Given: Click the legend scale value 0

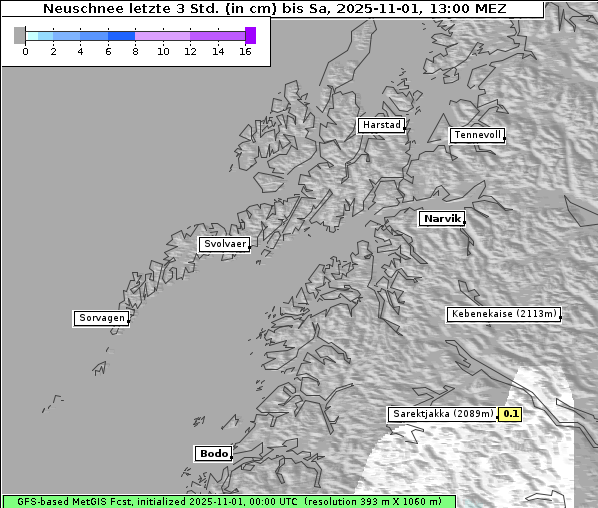Looking at the screenshot, I should pyautogui.click(x=25, y=51).
